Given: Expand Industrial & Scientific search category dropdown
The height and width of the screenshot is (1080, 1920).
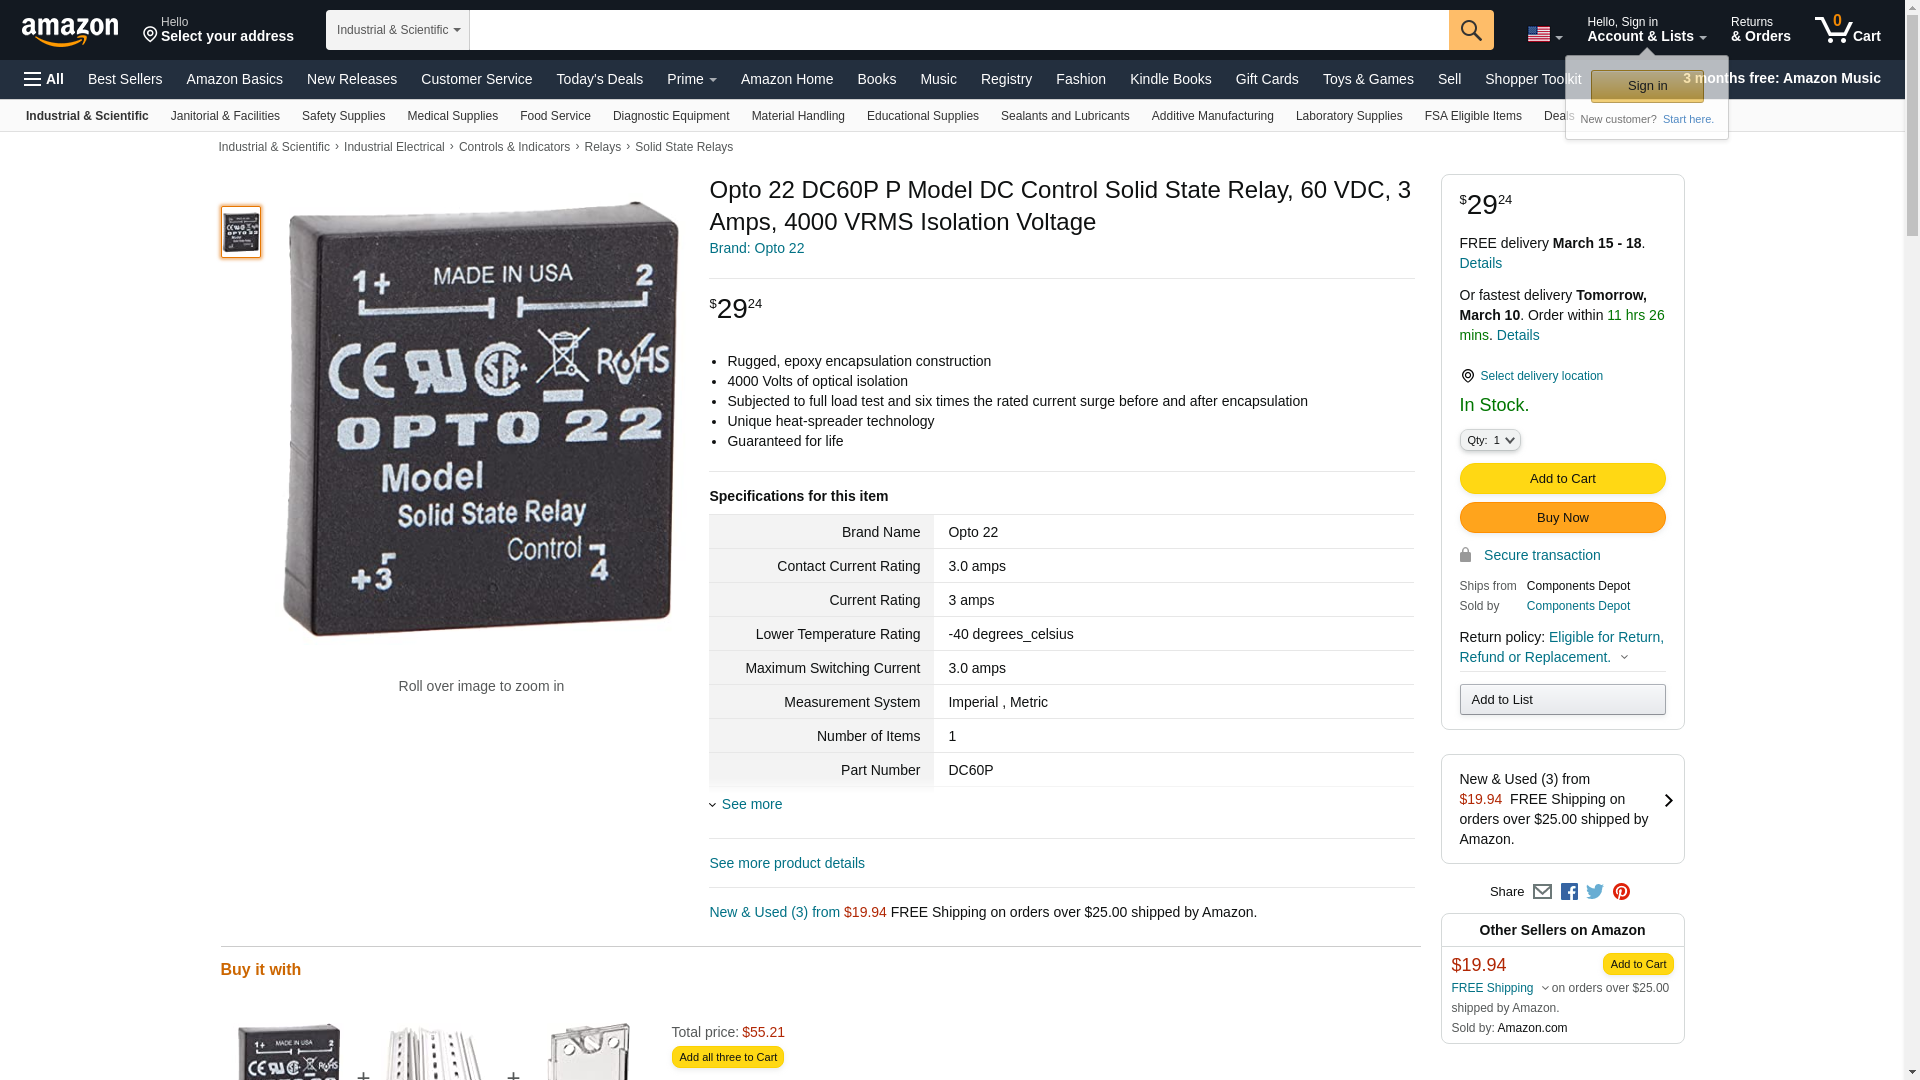Looking at the screenshot, I should pos(398,30).
